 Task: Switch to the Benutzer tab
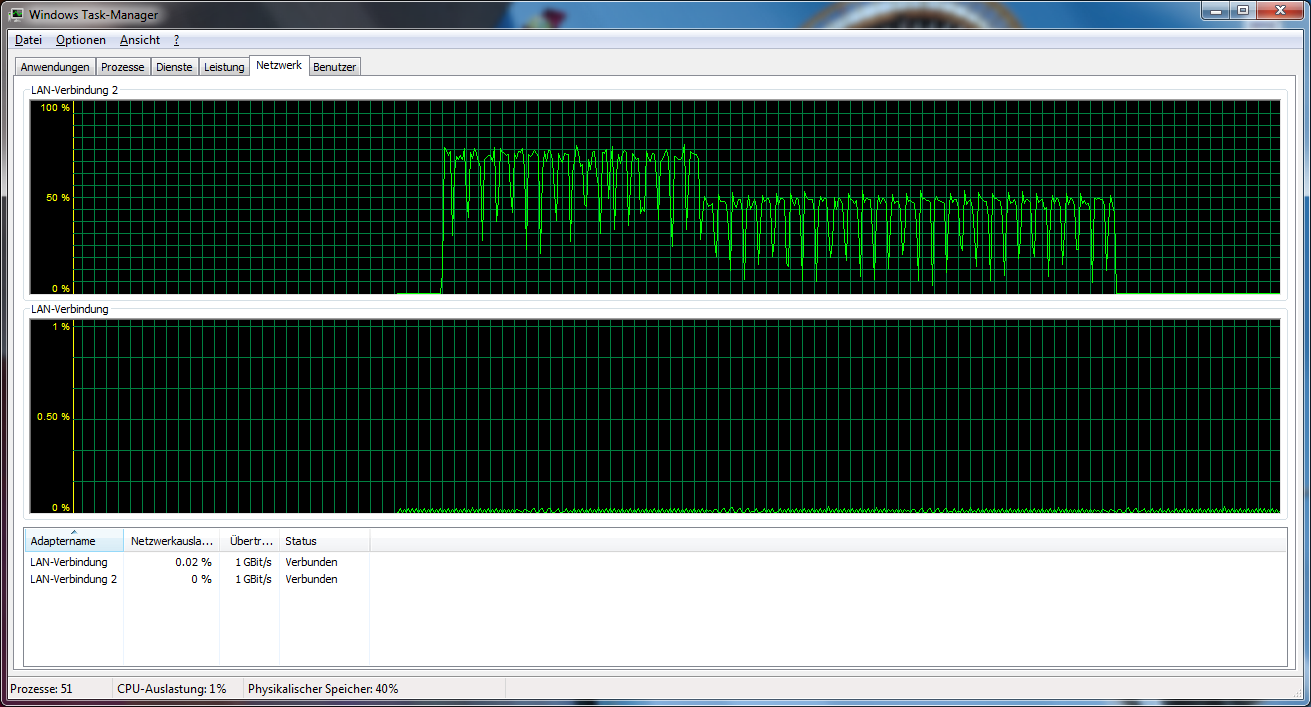point(335,67)
